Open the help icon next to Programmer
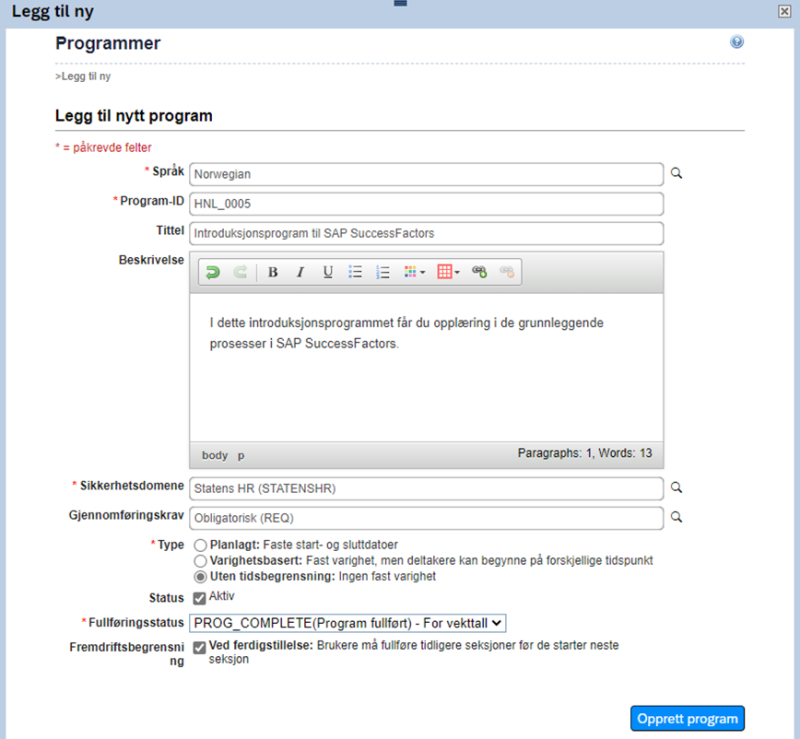 point(737,42)
